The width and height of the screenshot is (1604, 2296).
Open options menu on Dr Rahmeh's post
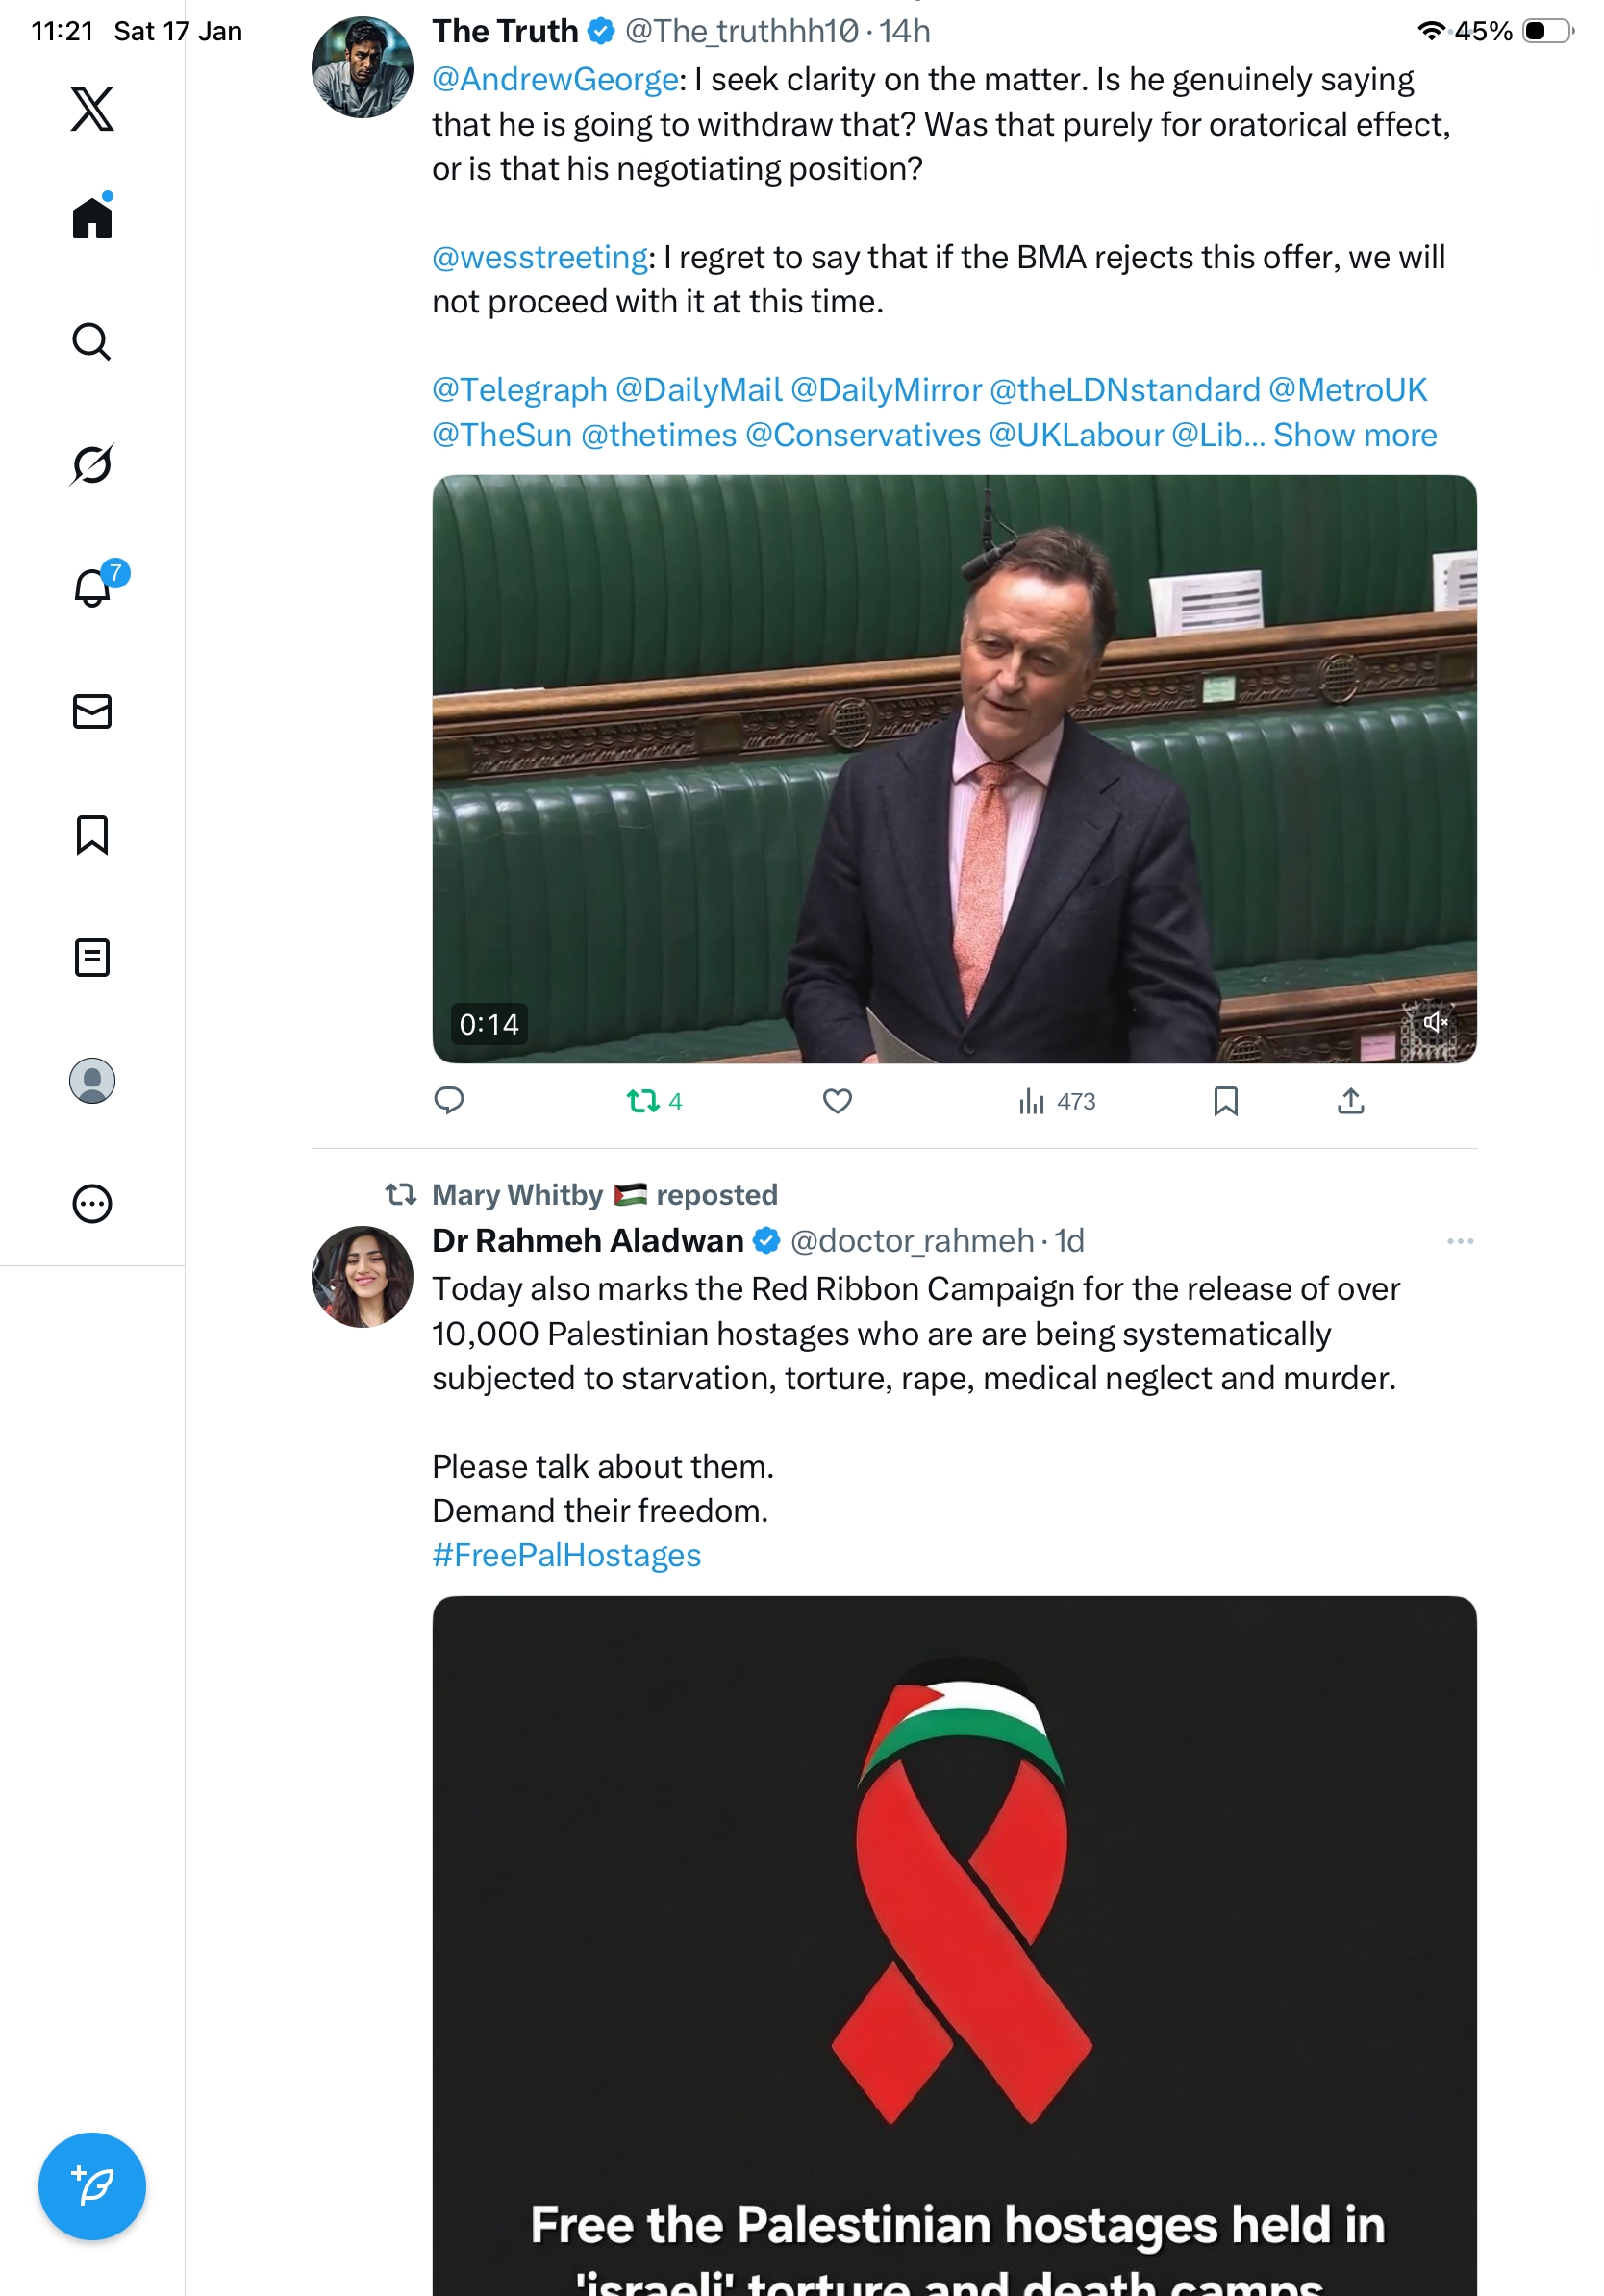(1460, 1241)
